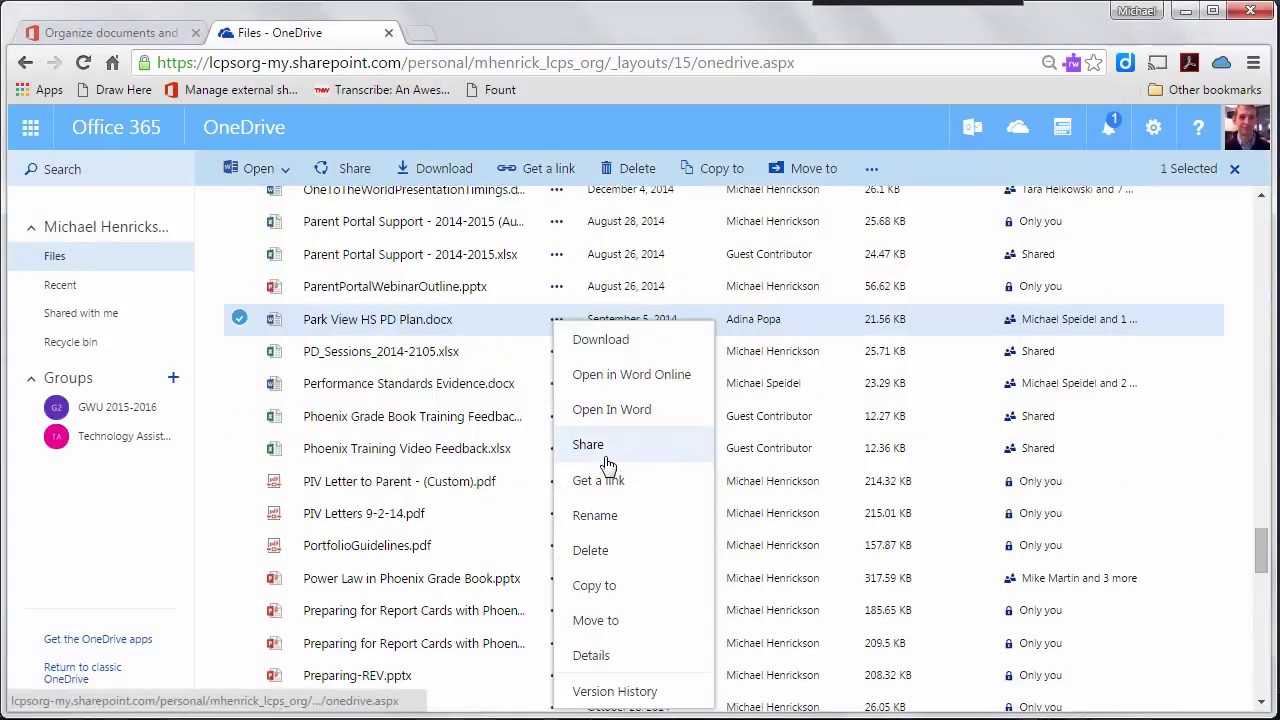
Task: Click the Diigo extension icon
Action: (x=1125, y=63)
